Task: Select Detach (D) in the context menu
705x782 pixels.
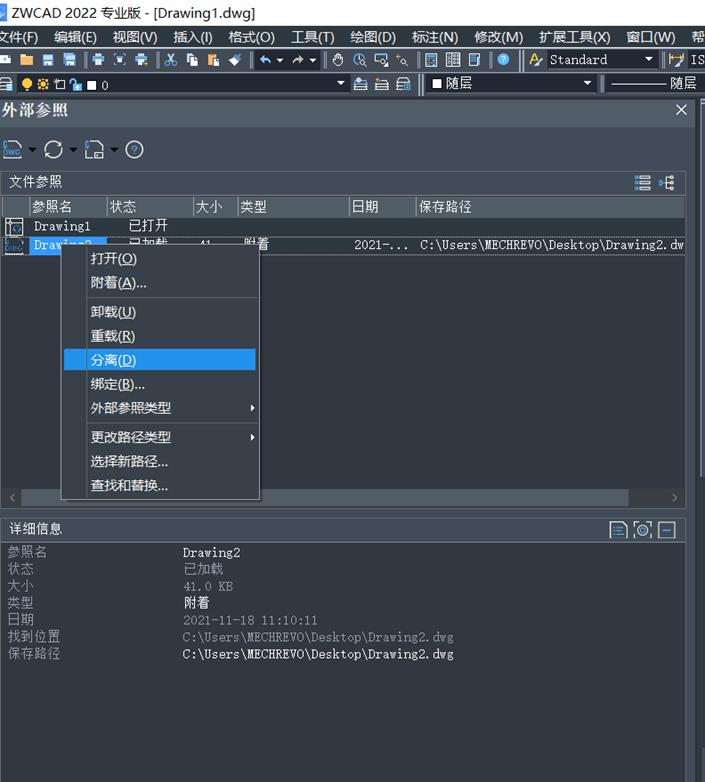Action: (x=160, y=360)
